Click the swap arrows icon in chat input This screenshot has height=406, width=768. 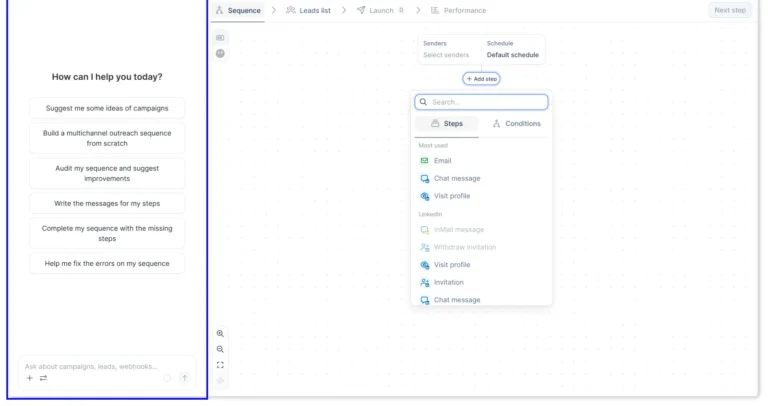pyautogui.click(x=44, y=378)
